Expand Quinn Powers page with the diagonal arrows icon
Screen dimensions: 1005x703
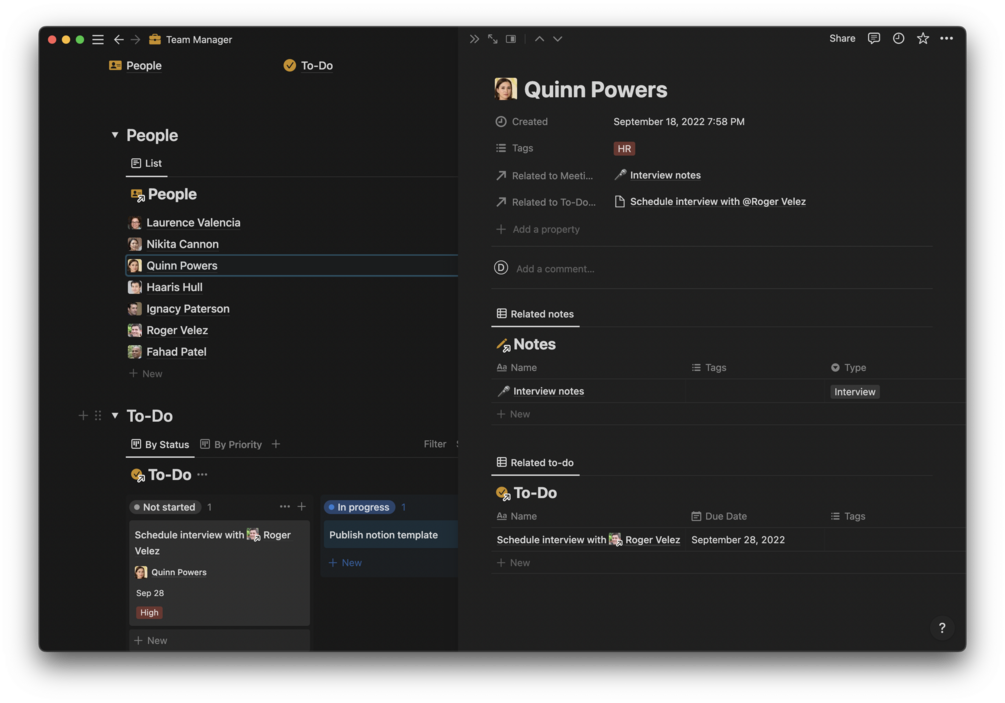pyautogui.click(x=491, y=38)
